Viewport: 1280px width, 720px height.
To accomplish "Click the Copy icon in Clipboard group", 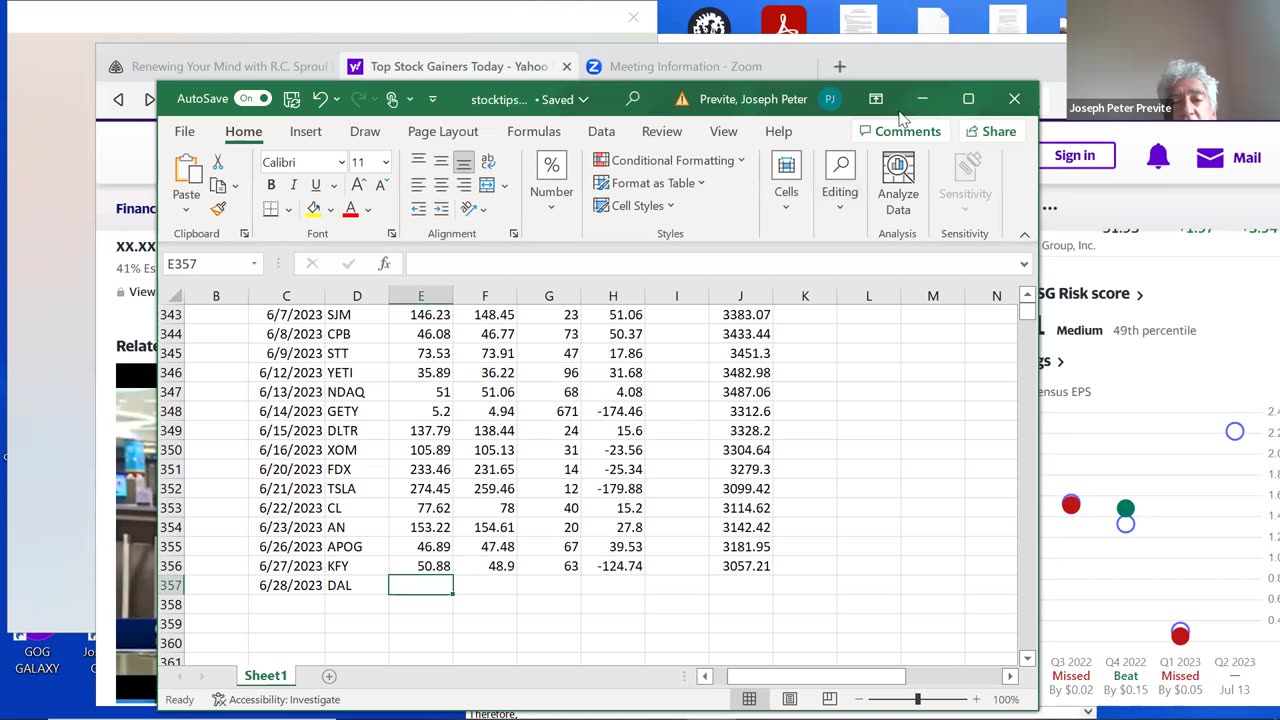I will coord(218,186).
